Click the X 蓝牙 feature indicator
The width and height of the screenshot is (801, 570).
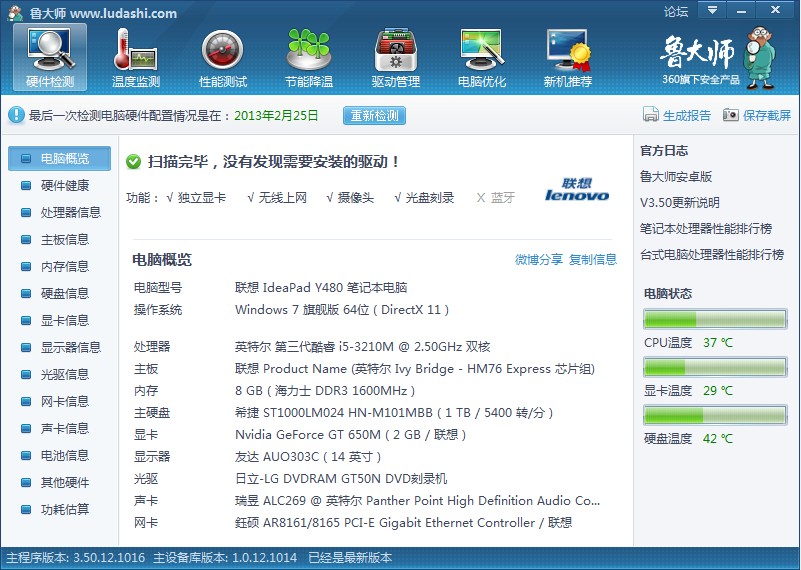click(496, 198)
